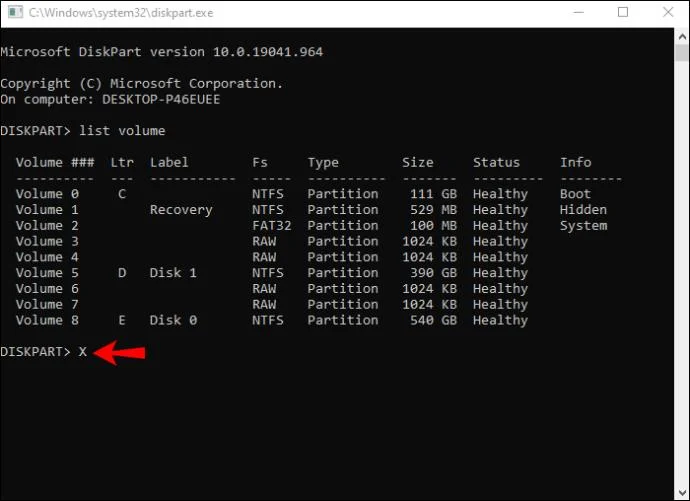Click 'Volume 5' in the list
This screenshot has width=690, height=501.
tap(47, 273)
